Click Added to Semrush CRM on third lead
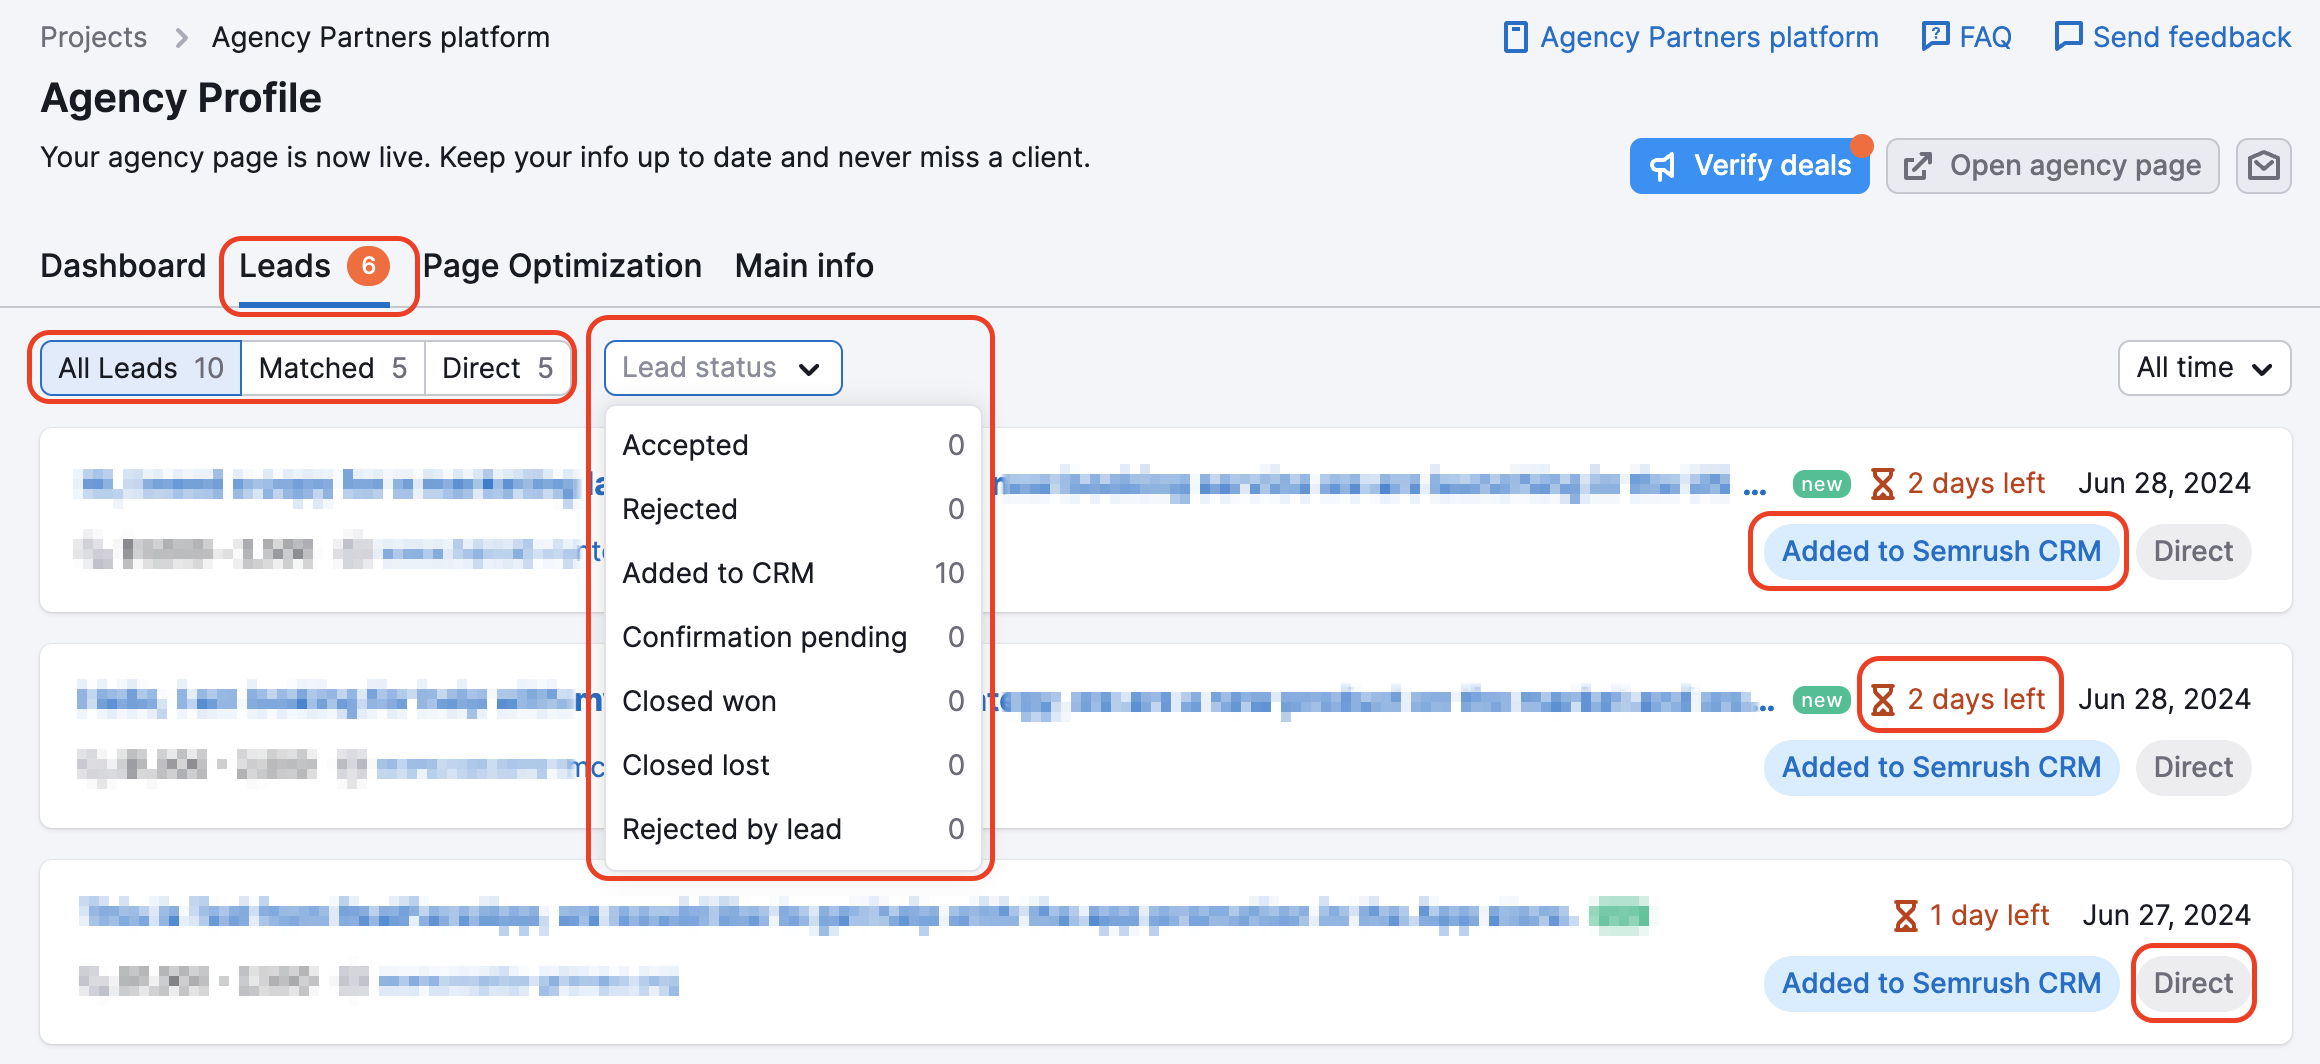The width and height of the screenshot is (2320, 1064). tap(1941, 983)
